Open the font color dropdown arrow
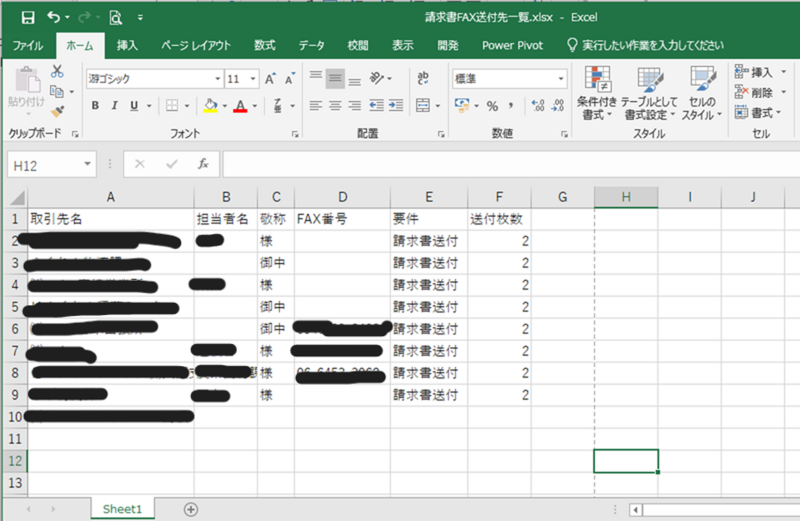The height and width of the screenshot is (521, 800). coord(255,106)
